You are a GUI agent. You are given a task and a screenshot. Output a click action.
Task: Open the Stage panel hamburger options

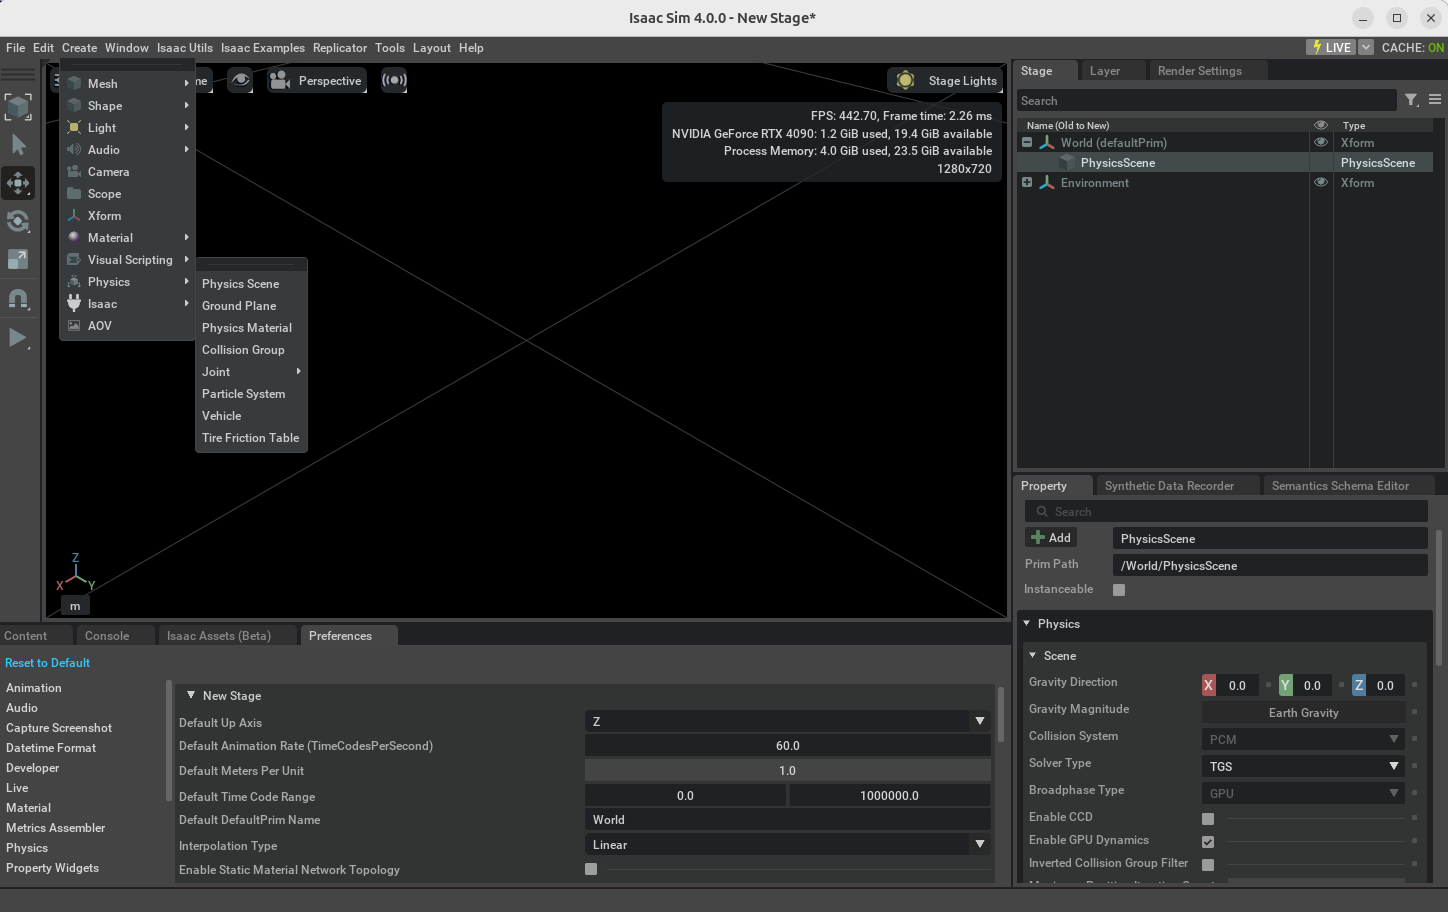pyautogui.click(x=1435, y=100)
